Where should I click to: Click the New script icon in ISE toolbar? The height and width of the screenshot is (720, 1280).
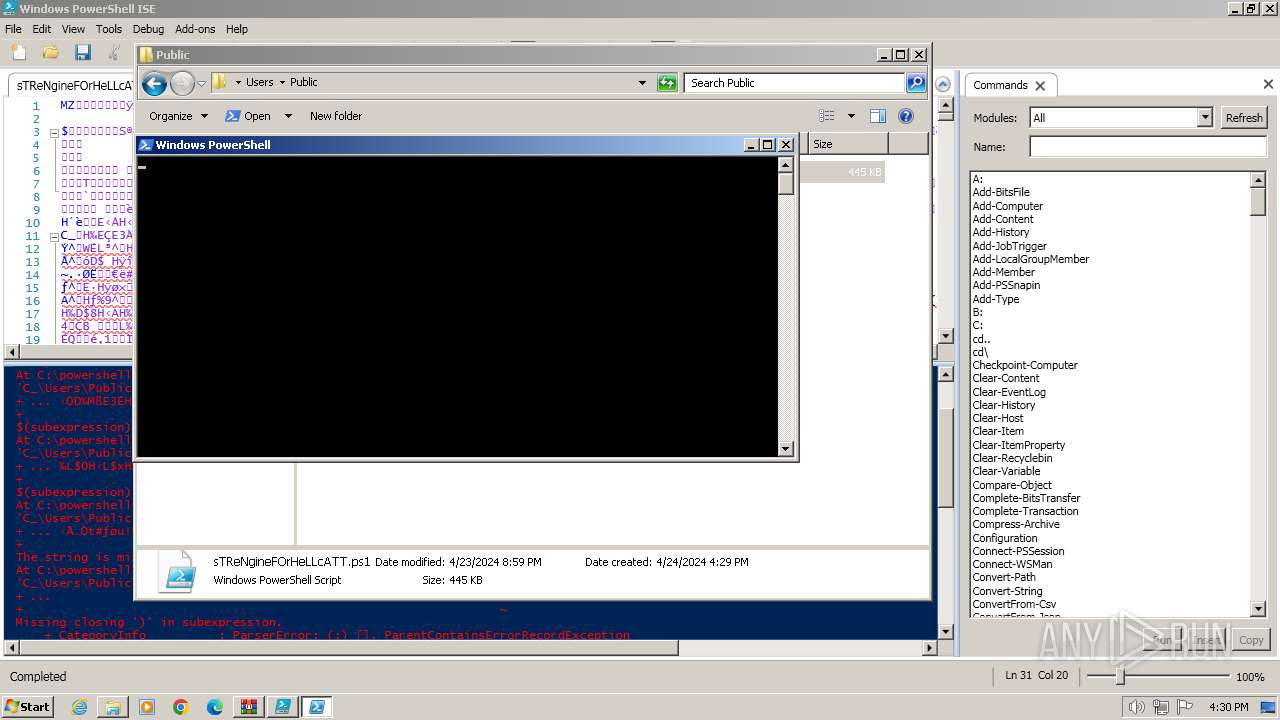click(18, 52)
